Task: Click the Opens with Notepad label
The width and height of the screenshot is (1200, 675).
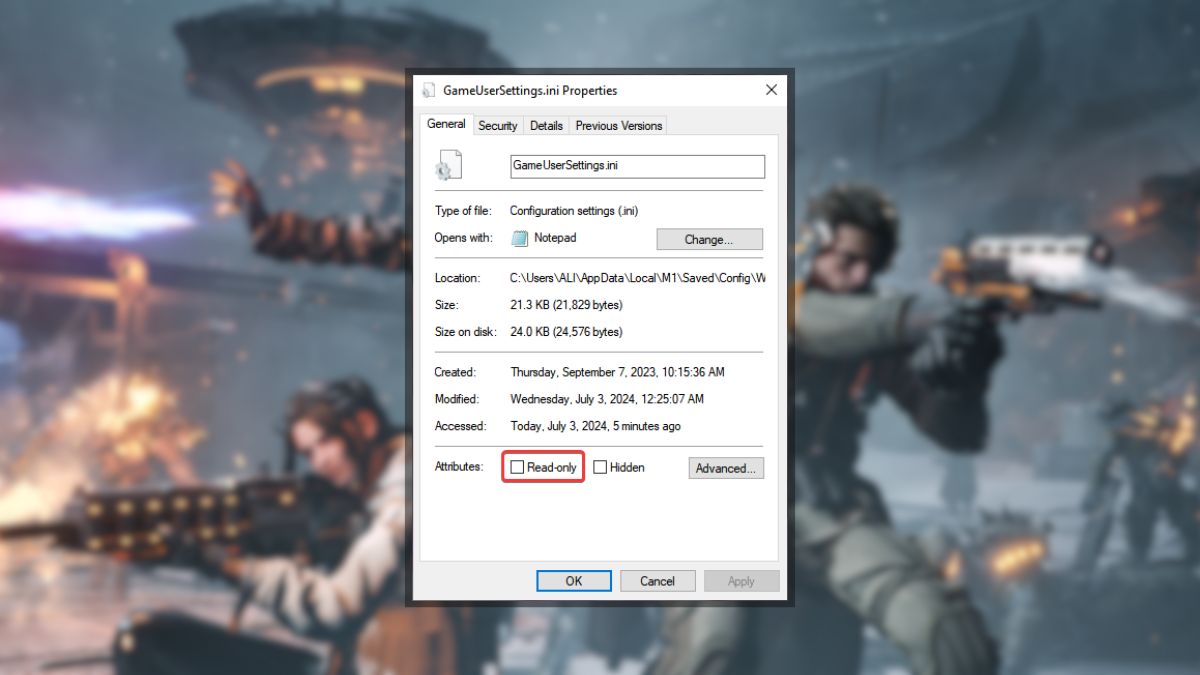Action: (x=555, y=238)
